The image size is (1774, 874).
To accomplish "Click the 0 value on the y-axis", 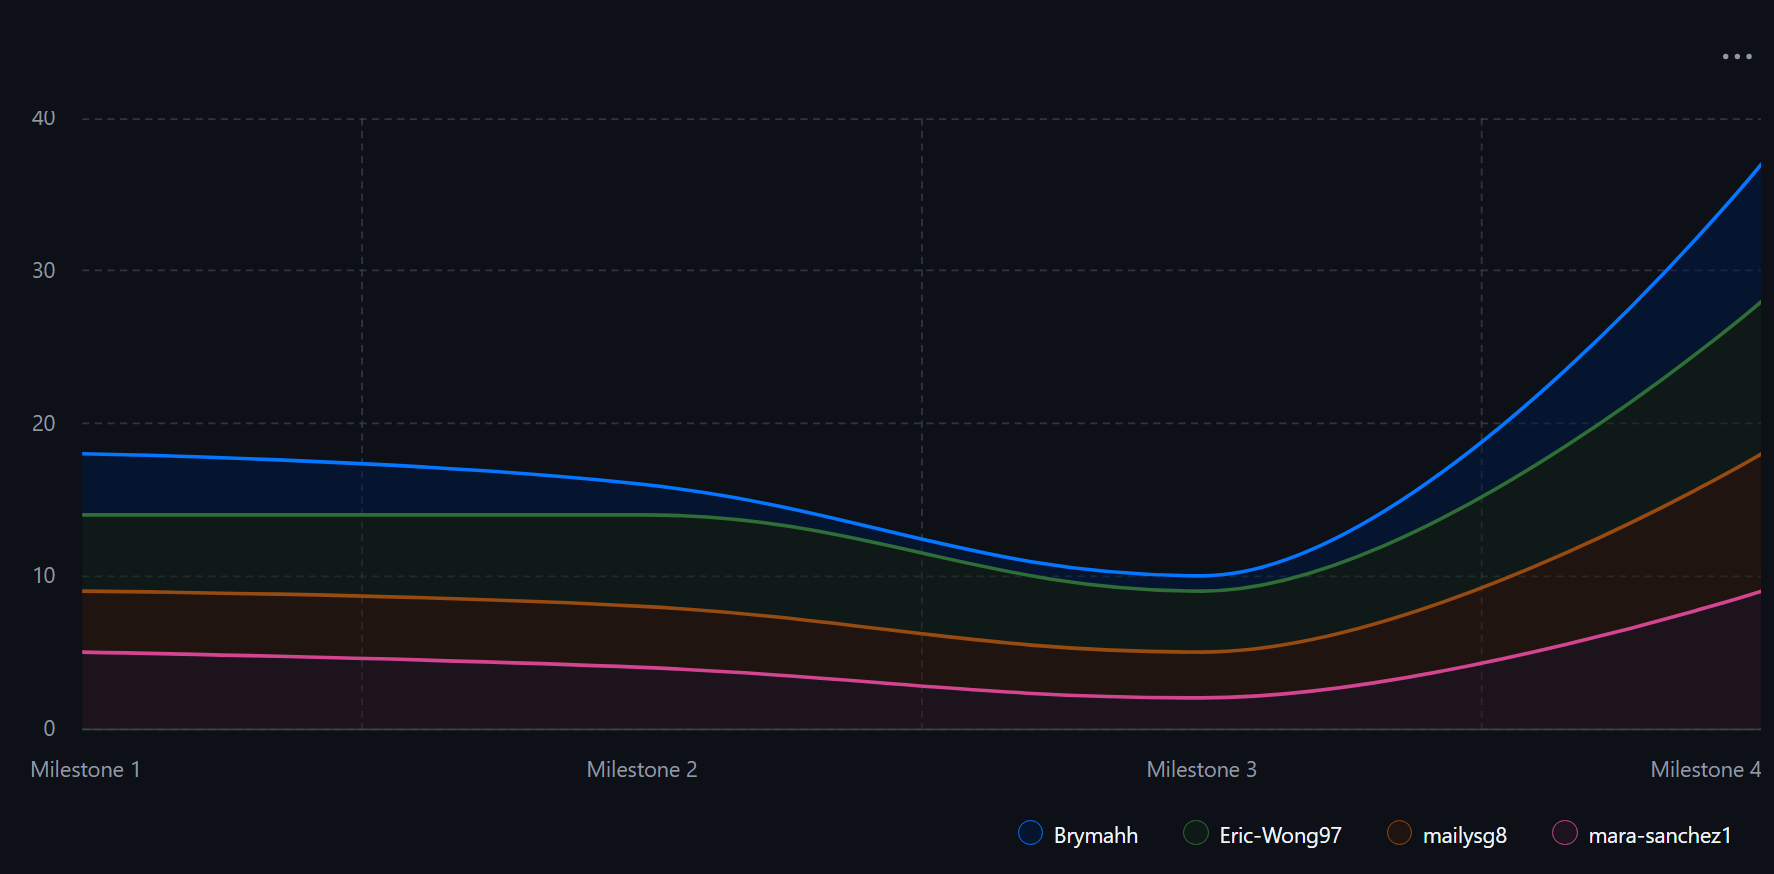I will pos(49,728).
